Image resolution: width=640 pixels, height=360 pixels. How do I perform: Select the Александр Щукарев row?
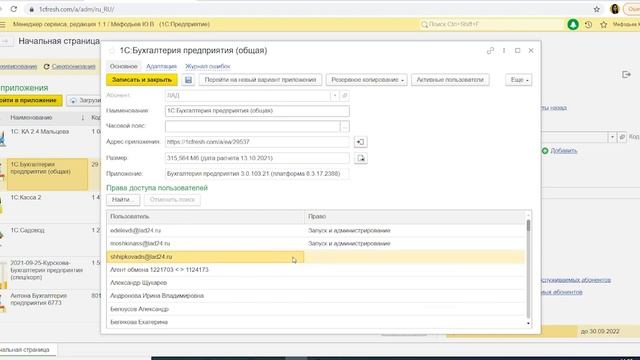(x=316, y=283)
